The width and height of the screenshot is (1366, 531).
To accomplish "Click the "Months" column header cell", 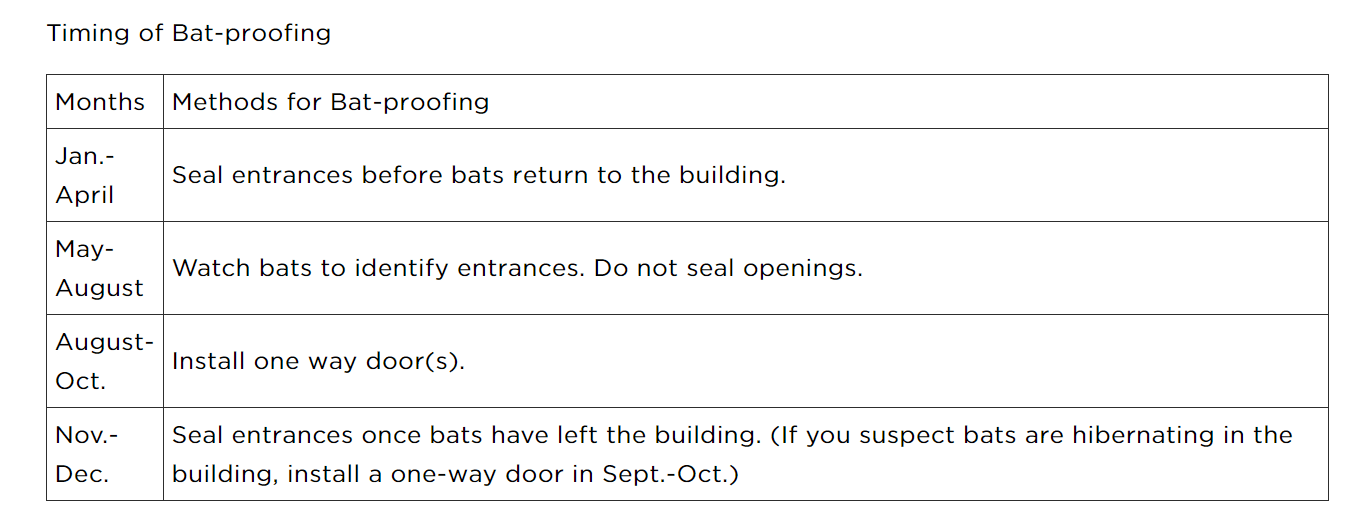I will [100, 102].
